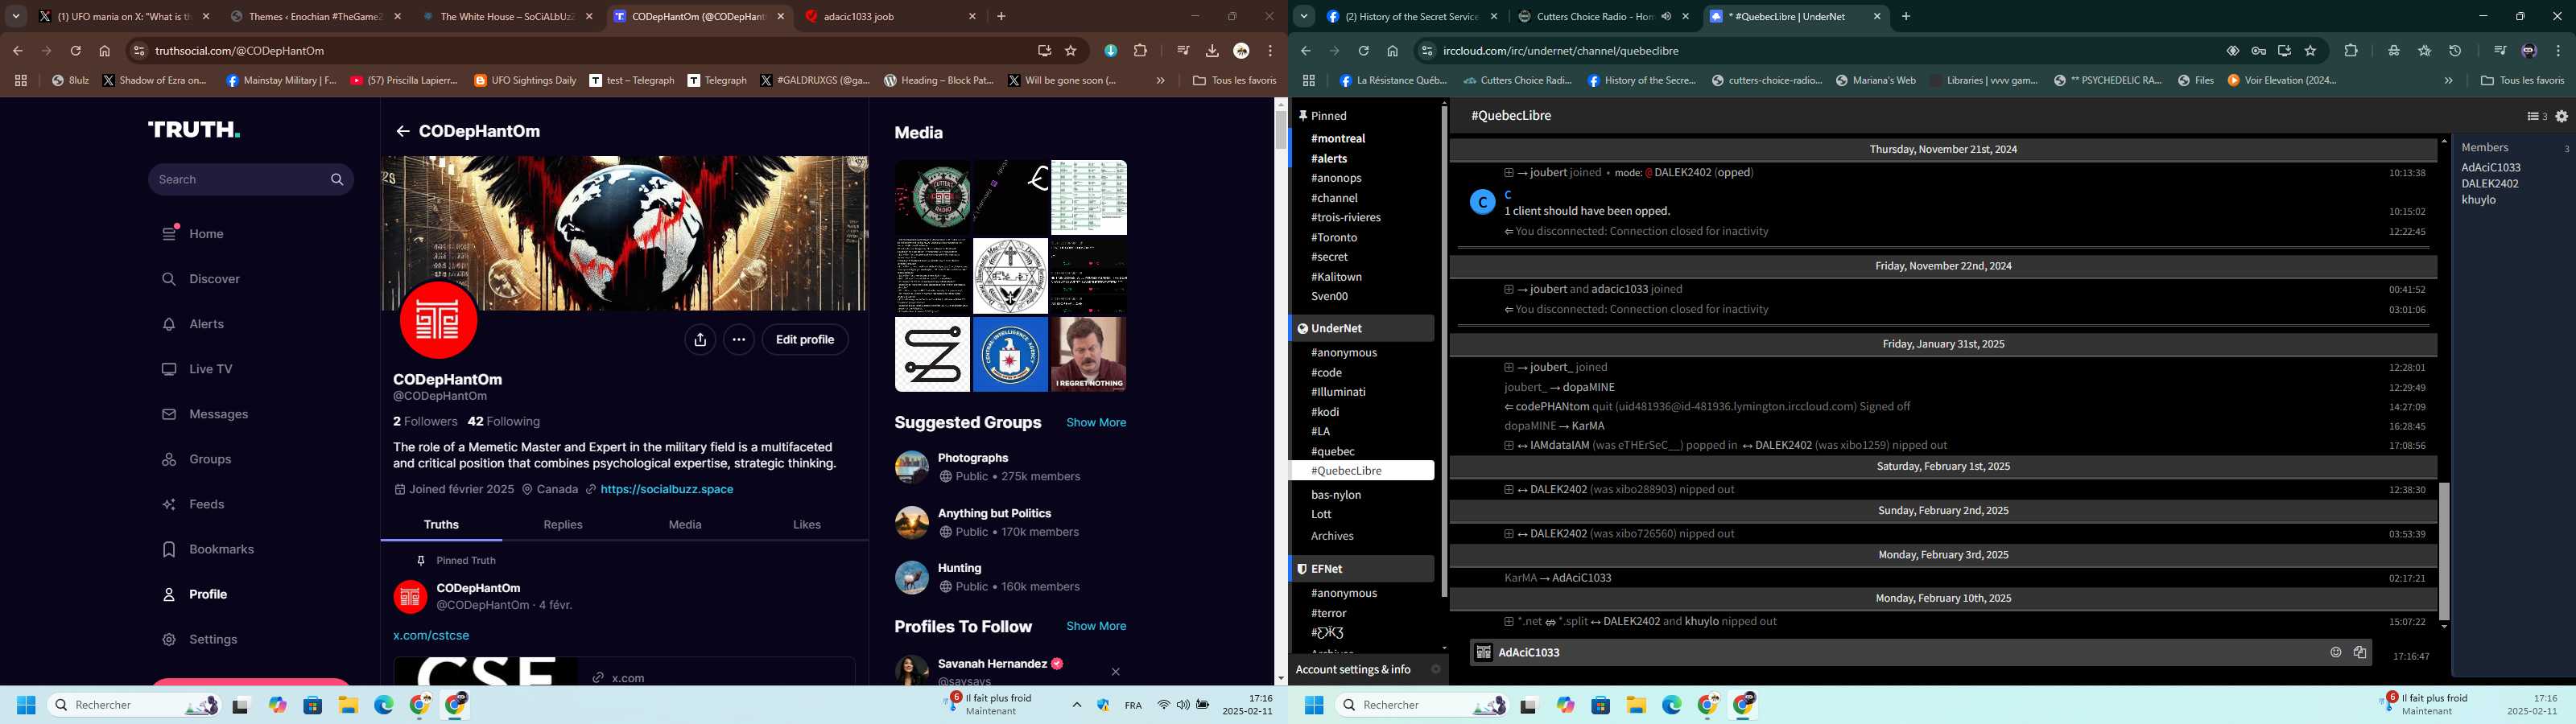
Task: Expand the joubert_ joined event
Action: click(1508, 368)
